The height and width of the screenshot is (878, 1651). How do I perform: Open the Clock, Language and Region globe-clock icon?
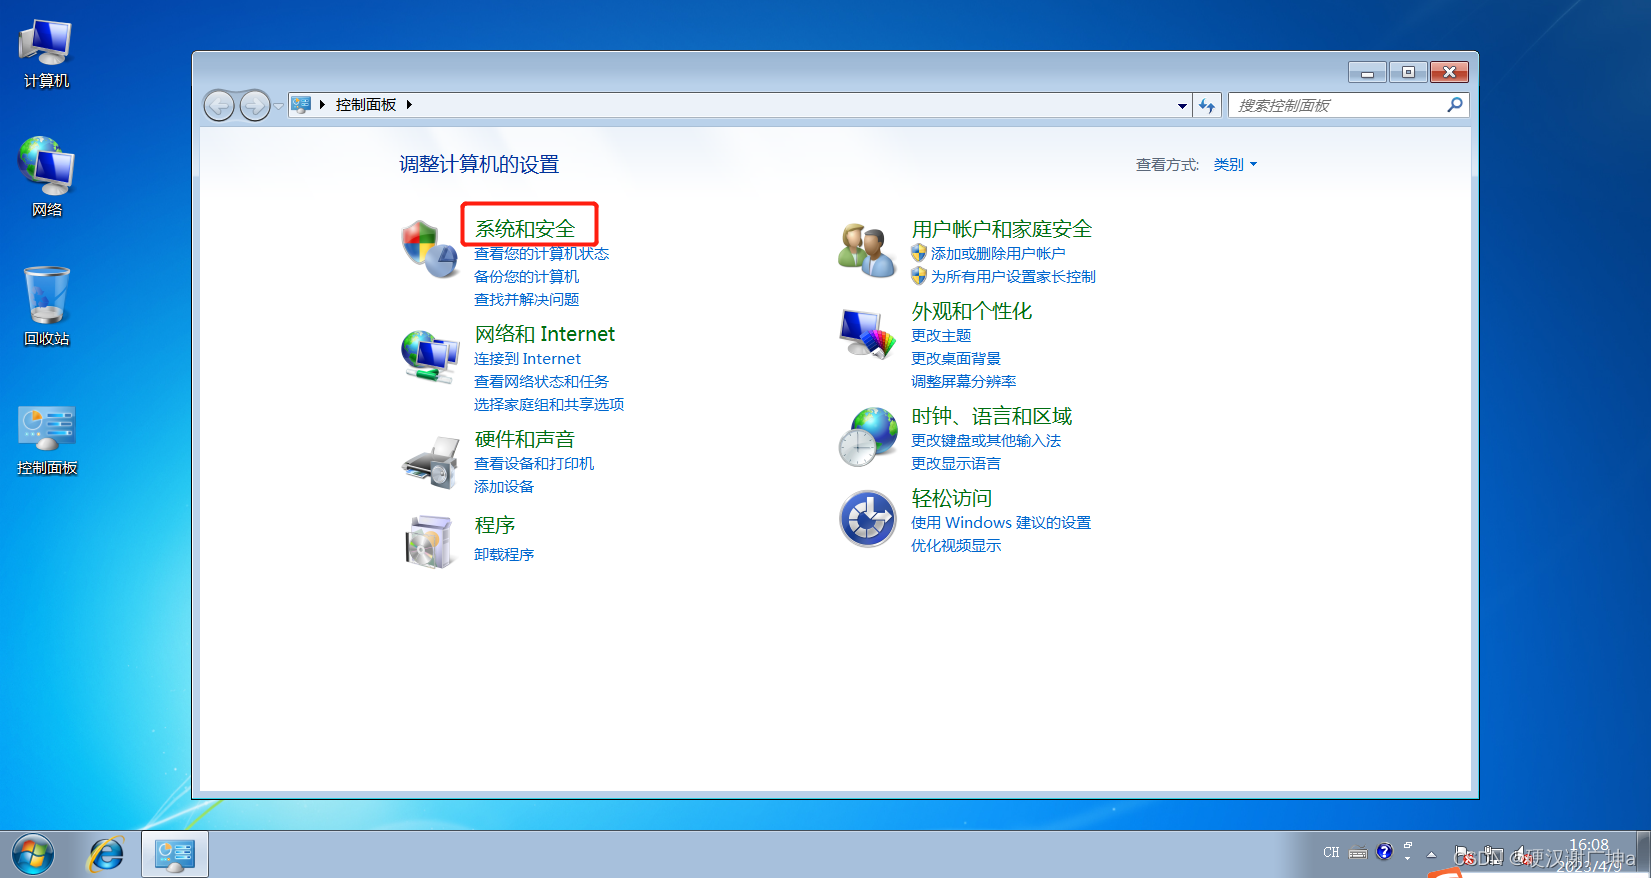click(867, 437)
